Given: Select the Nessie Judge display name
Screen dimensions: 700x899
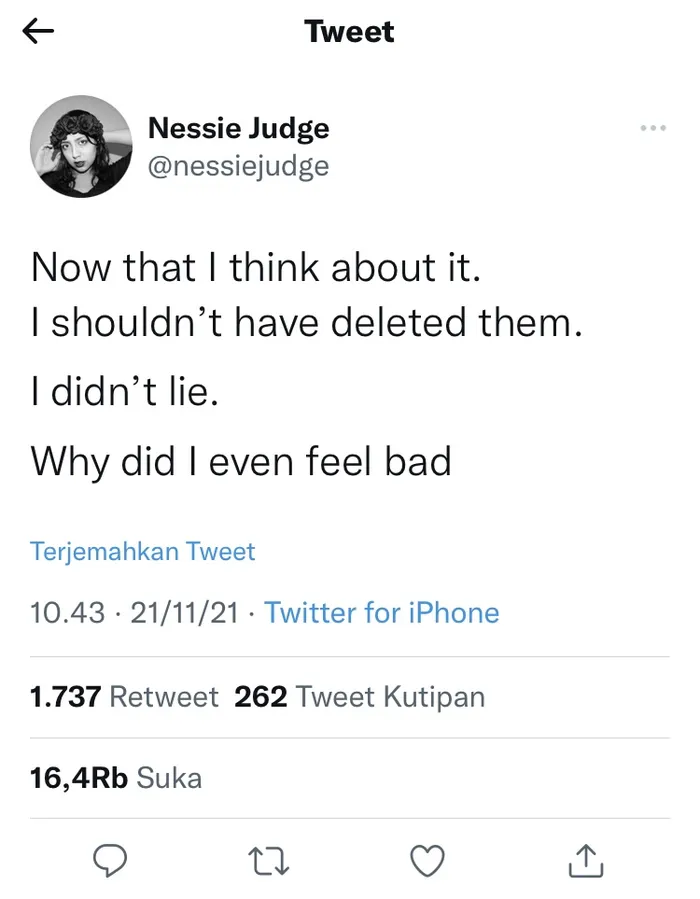Looking at the screenshot, I should 239,128.
